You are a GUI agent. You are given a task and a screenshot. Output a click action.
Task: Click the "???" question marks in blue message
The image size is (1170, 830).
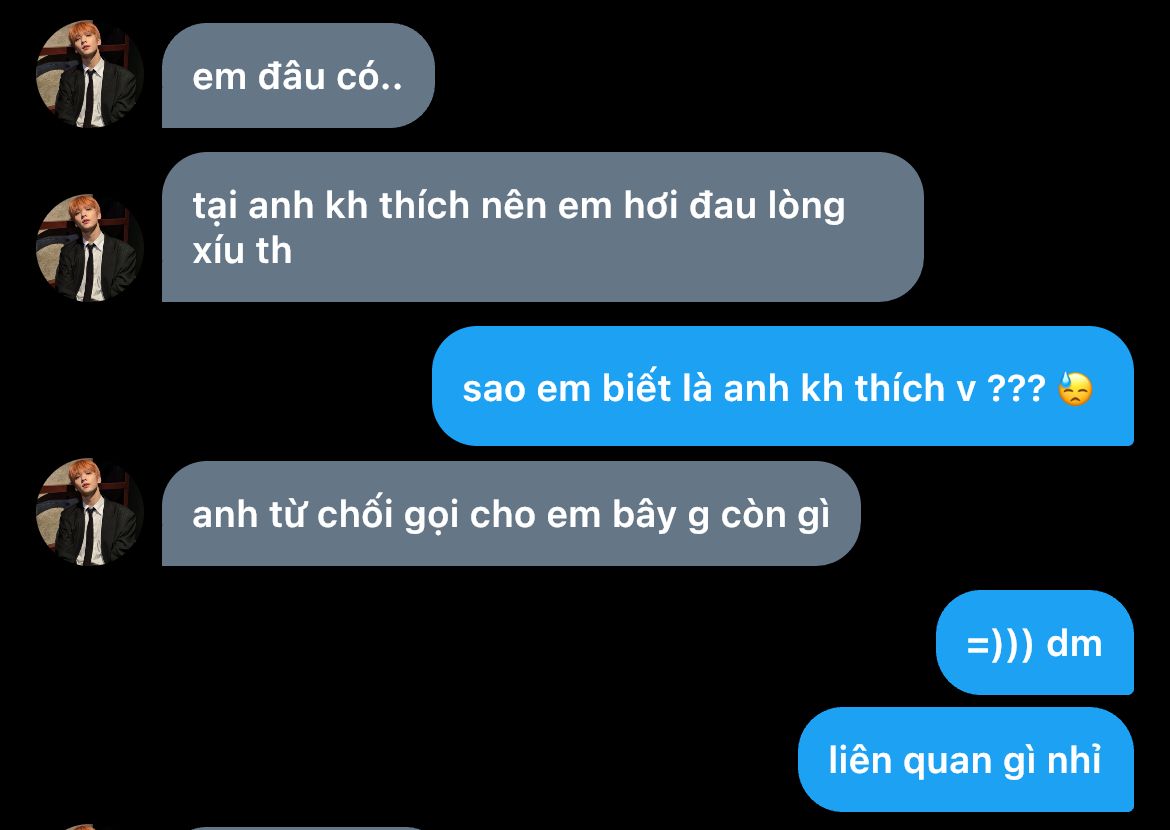pos(1016,389)
